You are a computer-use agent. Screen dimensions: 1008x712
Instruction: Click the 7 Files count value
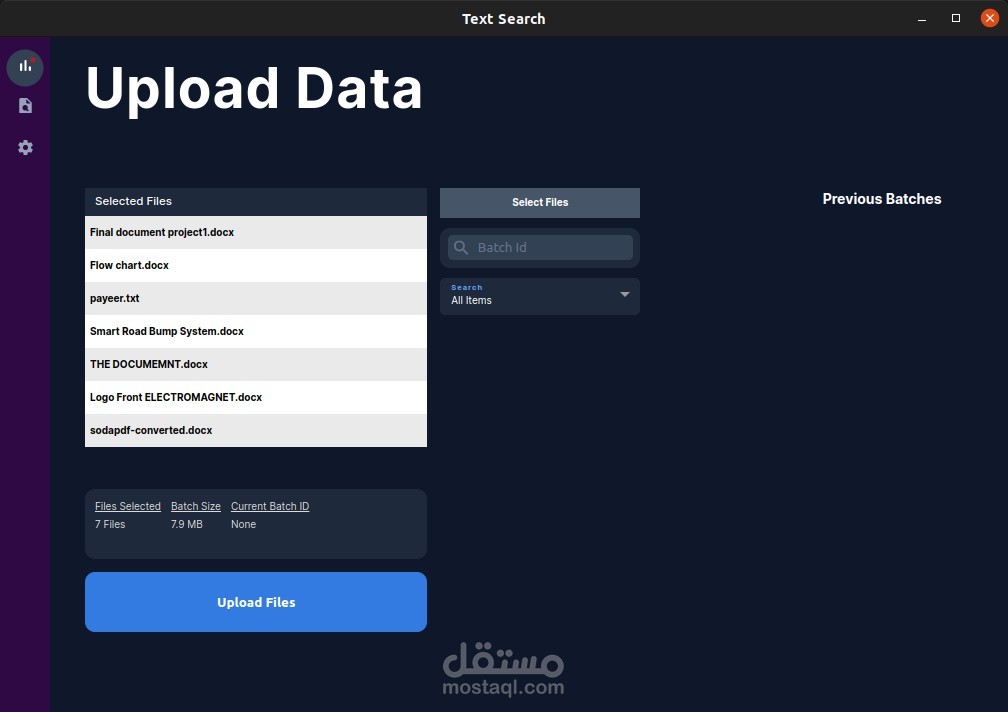click(110, 524)
